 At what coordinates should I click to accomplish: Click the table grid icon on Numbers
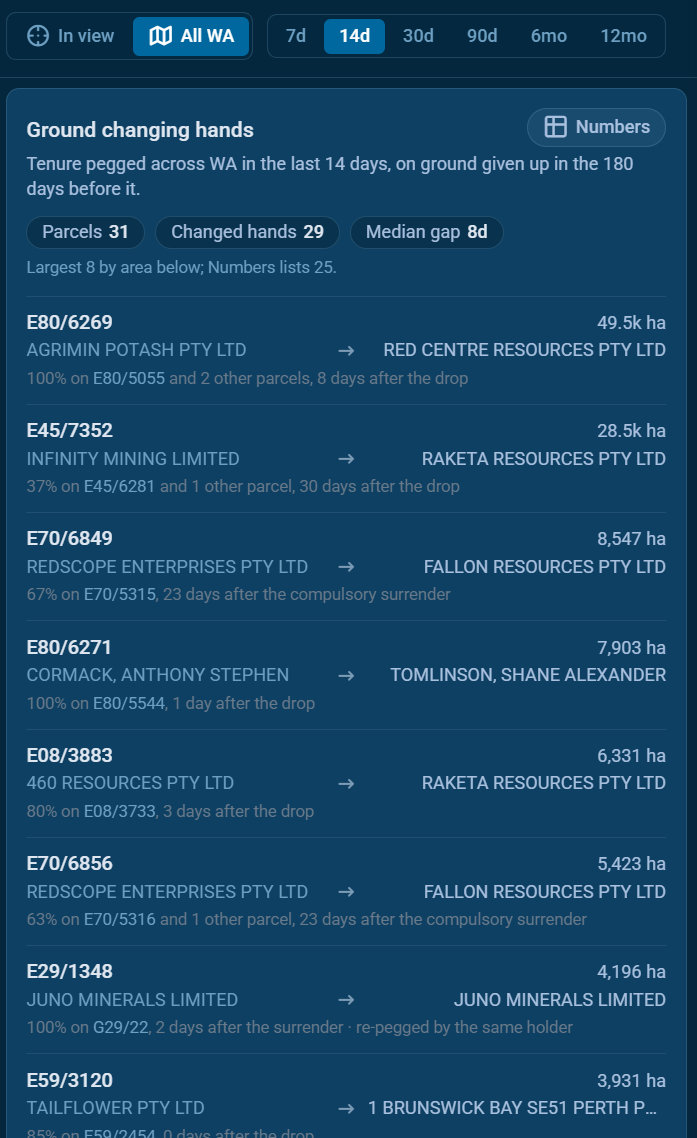[x=555, y=127]
